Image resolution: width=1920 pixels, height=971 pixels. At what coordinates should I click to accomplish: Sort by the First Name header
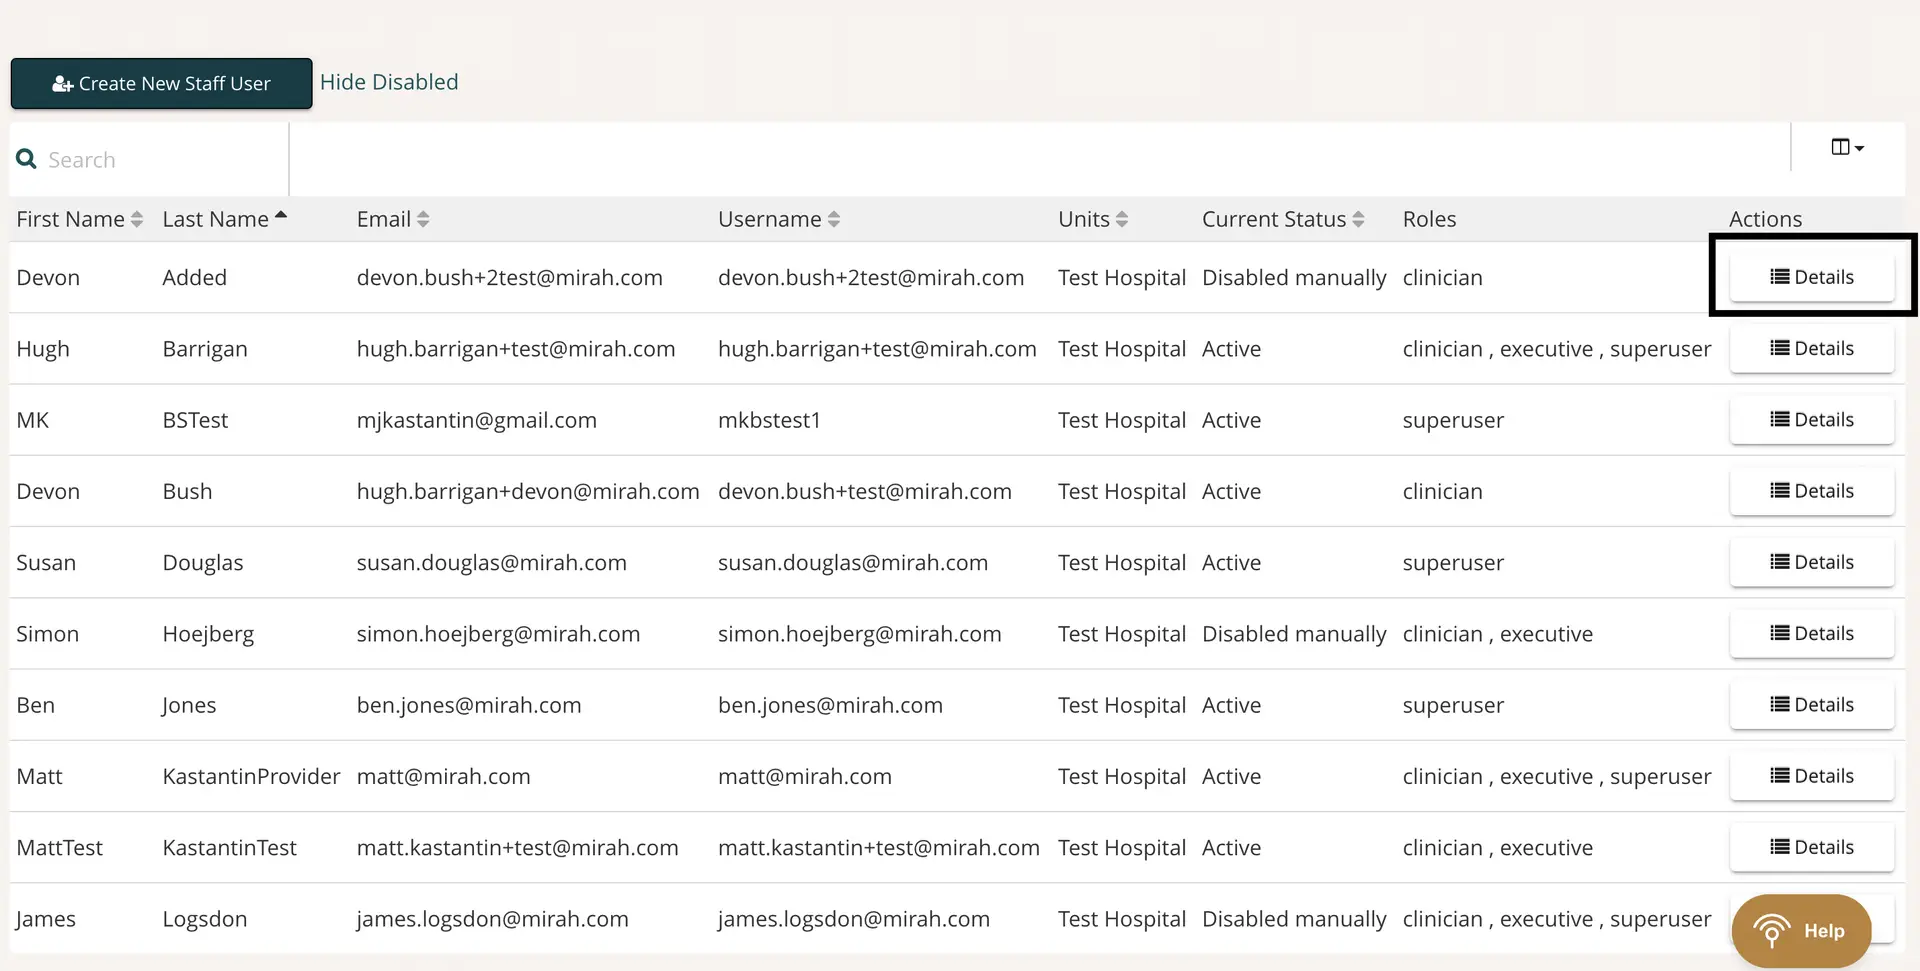(x=137, y=219)
